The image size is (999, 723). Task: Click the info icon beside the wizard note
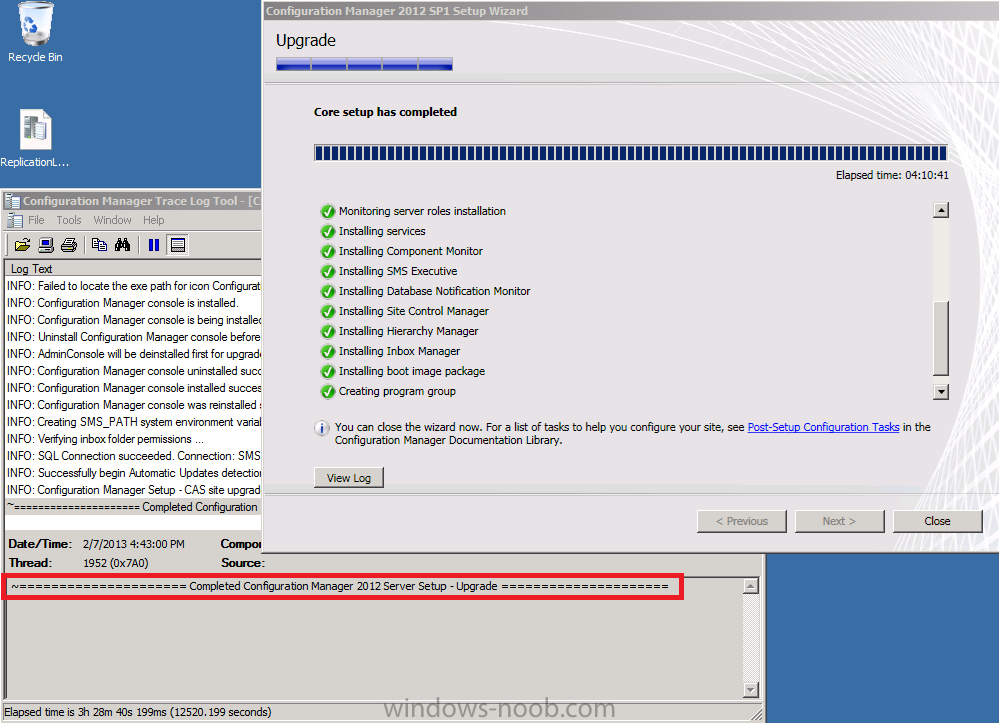322,428
